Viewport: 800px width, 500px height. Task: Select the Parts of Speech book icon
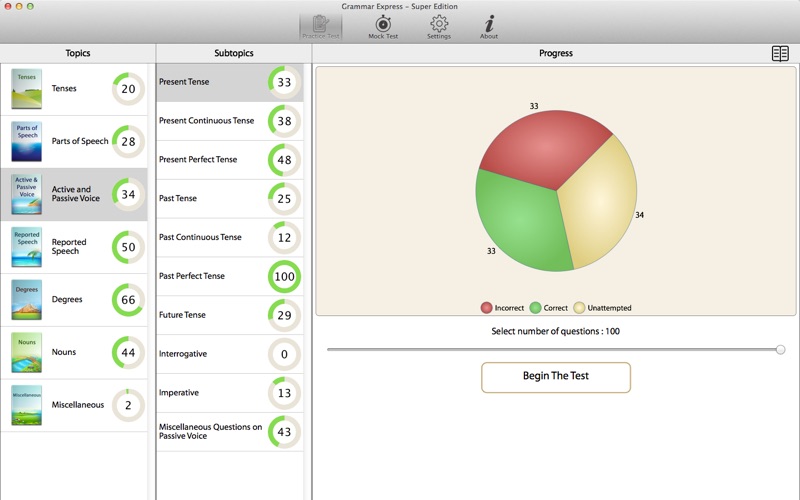(26, 142)
